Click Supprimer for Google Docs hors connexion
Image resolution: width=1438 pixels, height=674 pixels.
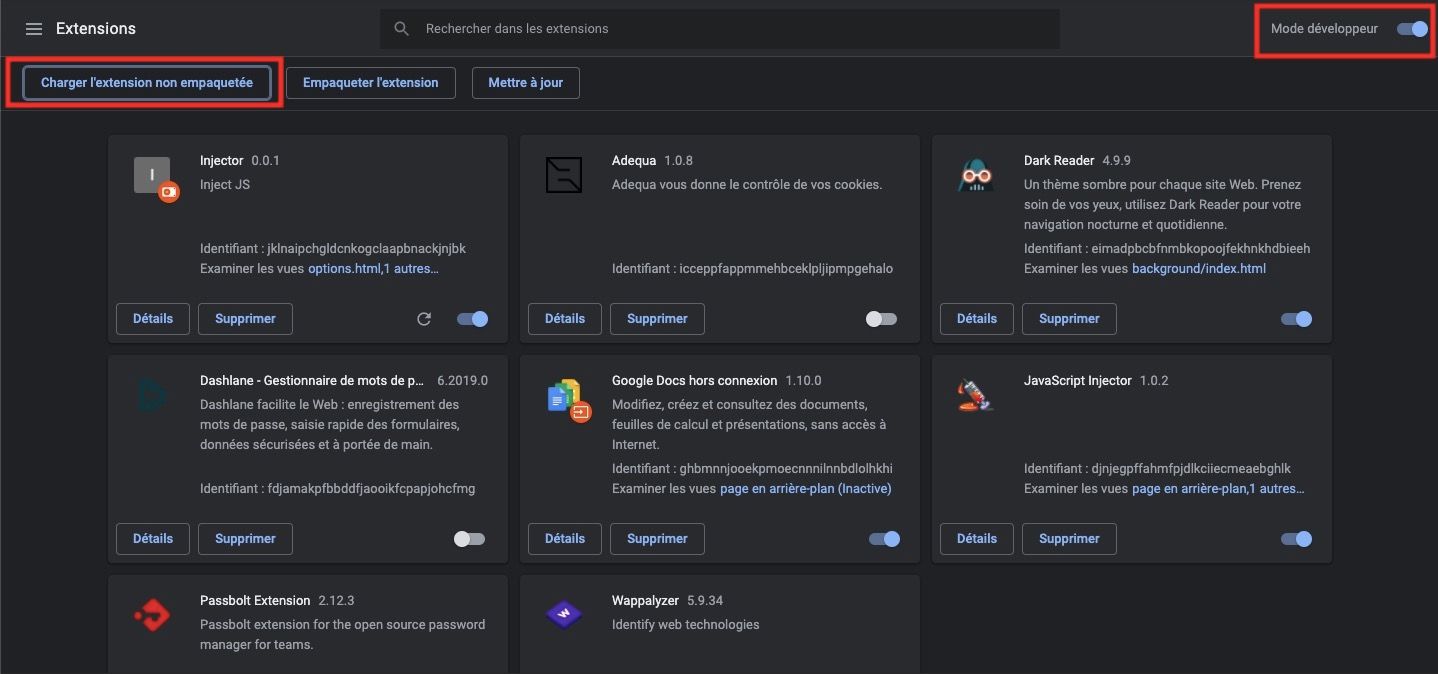[657, 539]
